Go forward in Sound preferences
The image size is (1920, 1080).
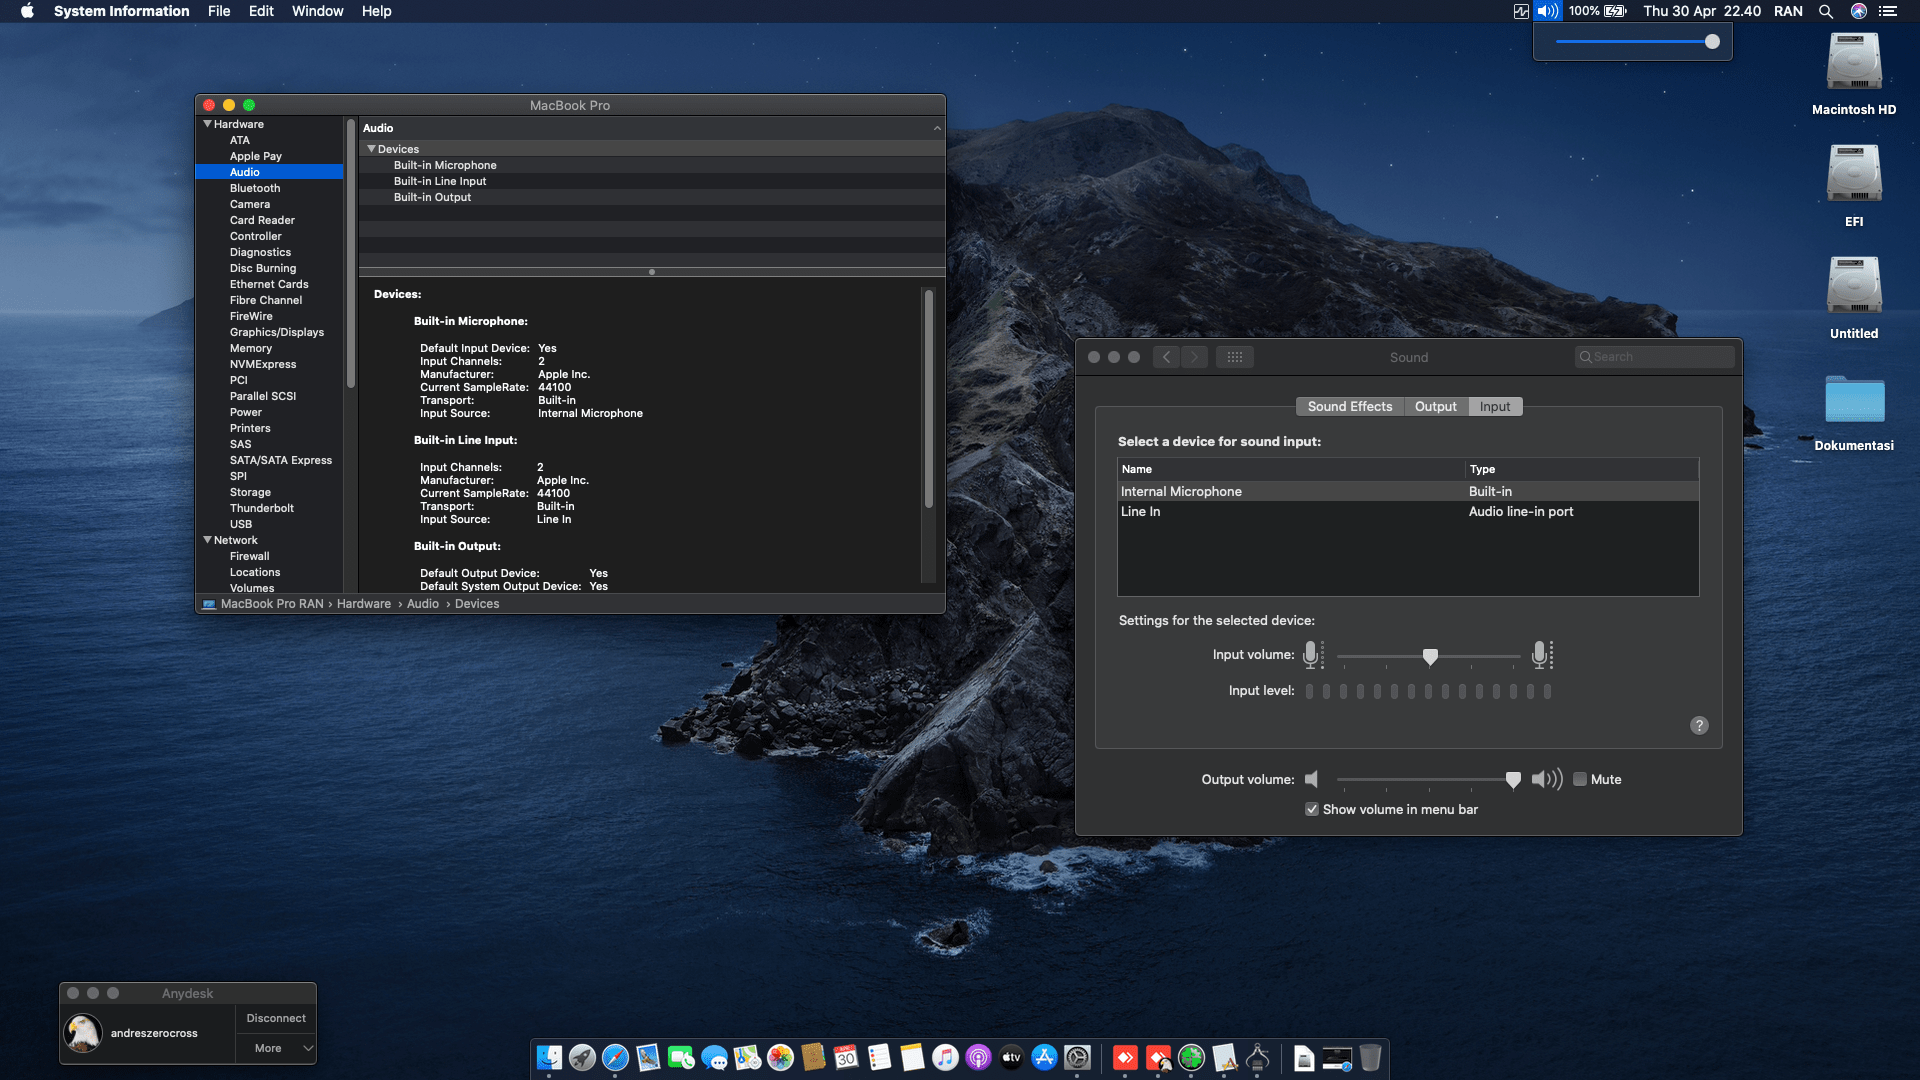pos(1194,357)
